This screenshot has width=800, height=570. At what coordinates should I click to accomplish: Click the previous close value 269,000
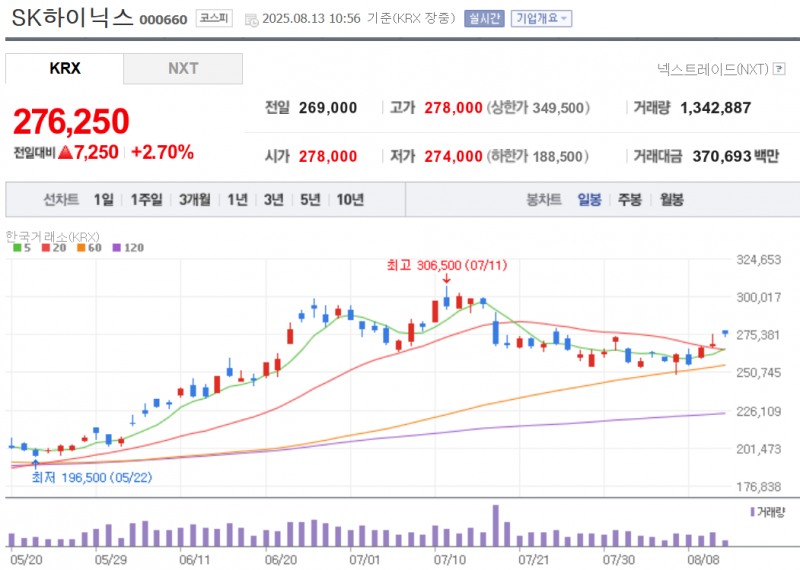(x=328, y=108)
